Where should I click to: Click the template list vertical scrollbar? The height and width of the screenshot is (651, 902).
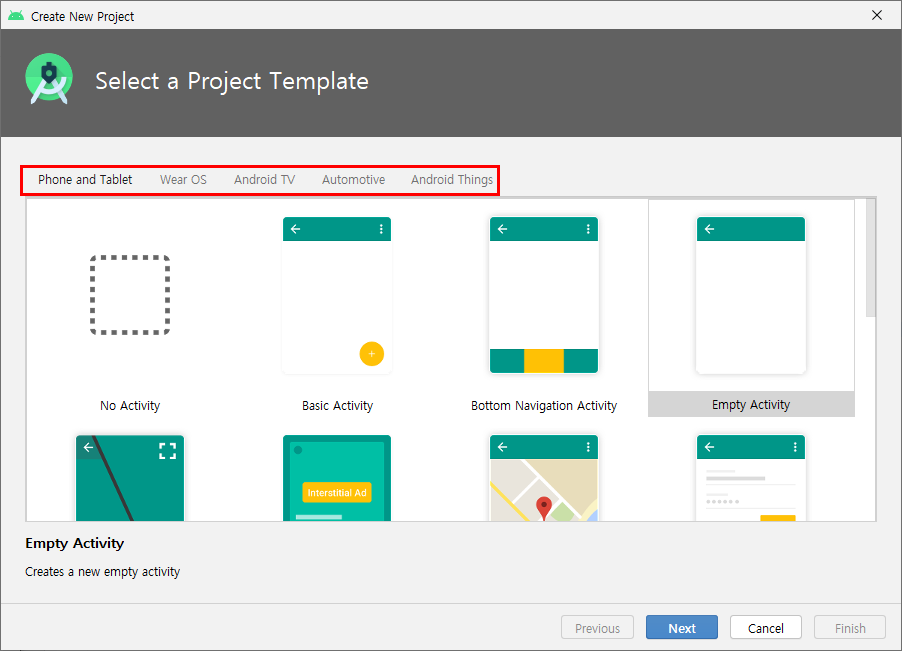pos(871,257)
